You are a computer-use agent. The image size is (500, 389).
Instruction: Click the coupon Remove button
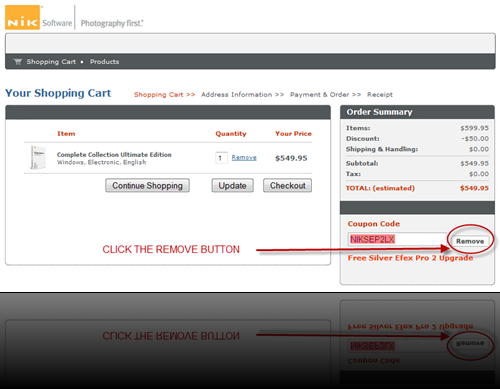tap(470, 241)
